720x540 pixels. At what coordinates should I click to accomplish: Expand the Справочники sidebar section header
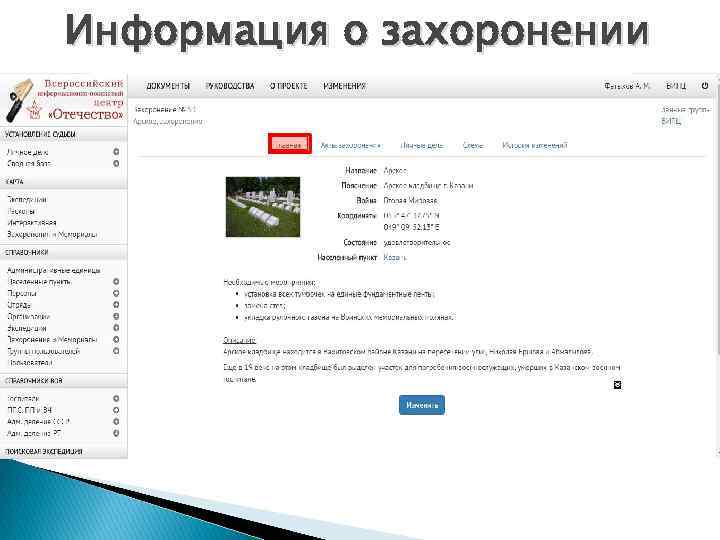[63, 253]
